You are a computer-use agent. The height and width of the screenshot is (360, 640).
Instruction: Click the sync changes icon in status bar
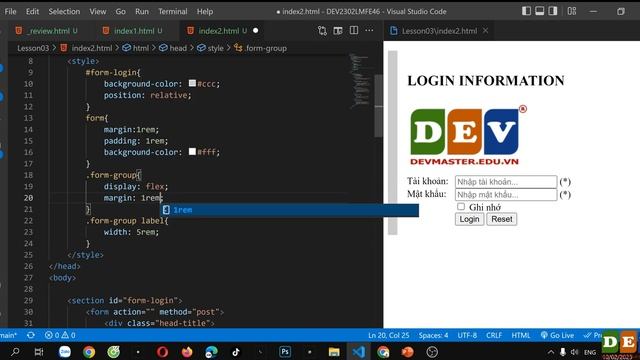pyautogui.click(x=31, y=335)
